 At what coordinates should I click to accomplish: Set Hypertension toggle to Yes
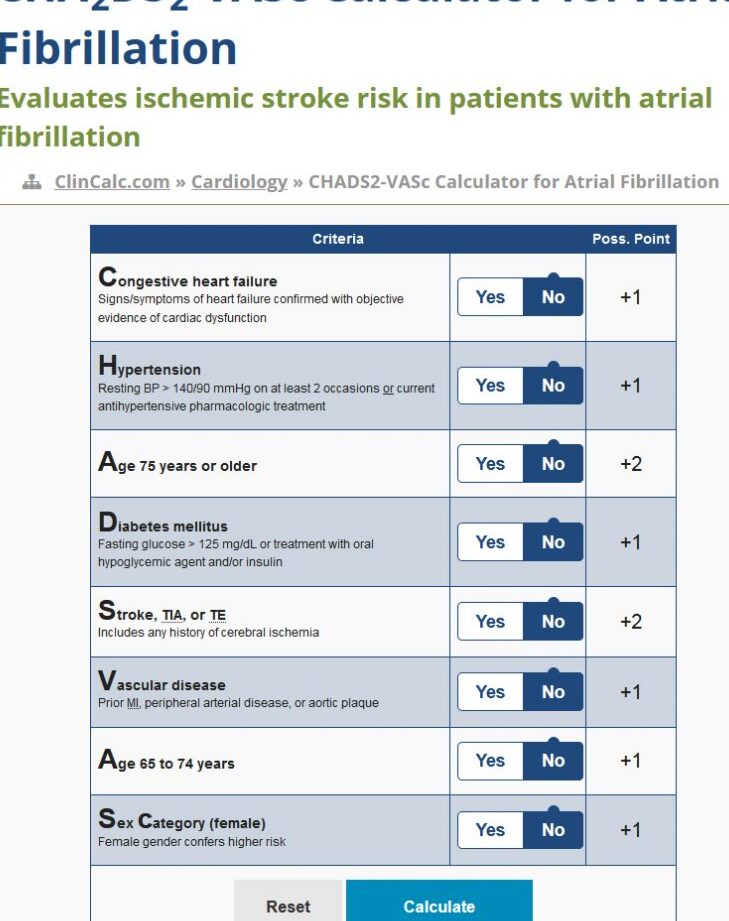pyautogui.click(x=490, y=385)
